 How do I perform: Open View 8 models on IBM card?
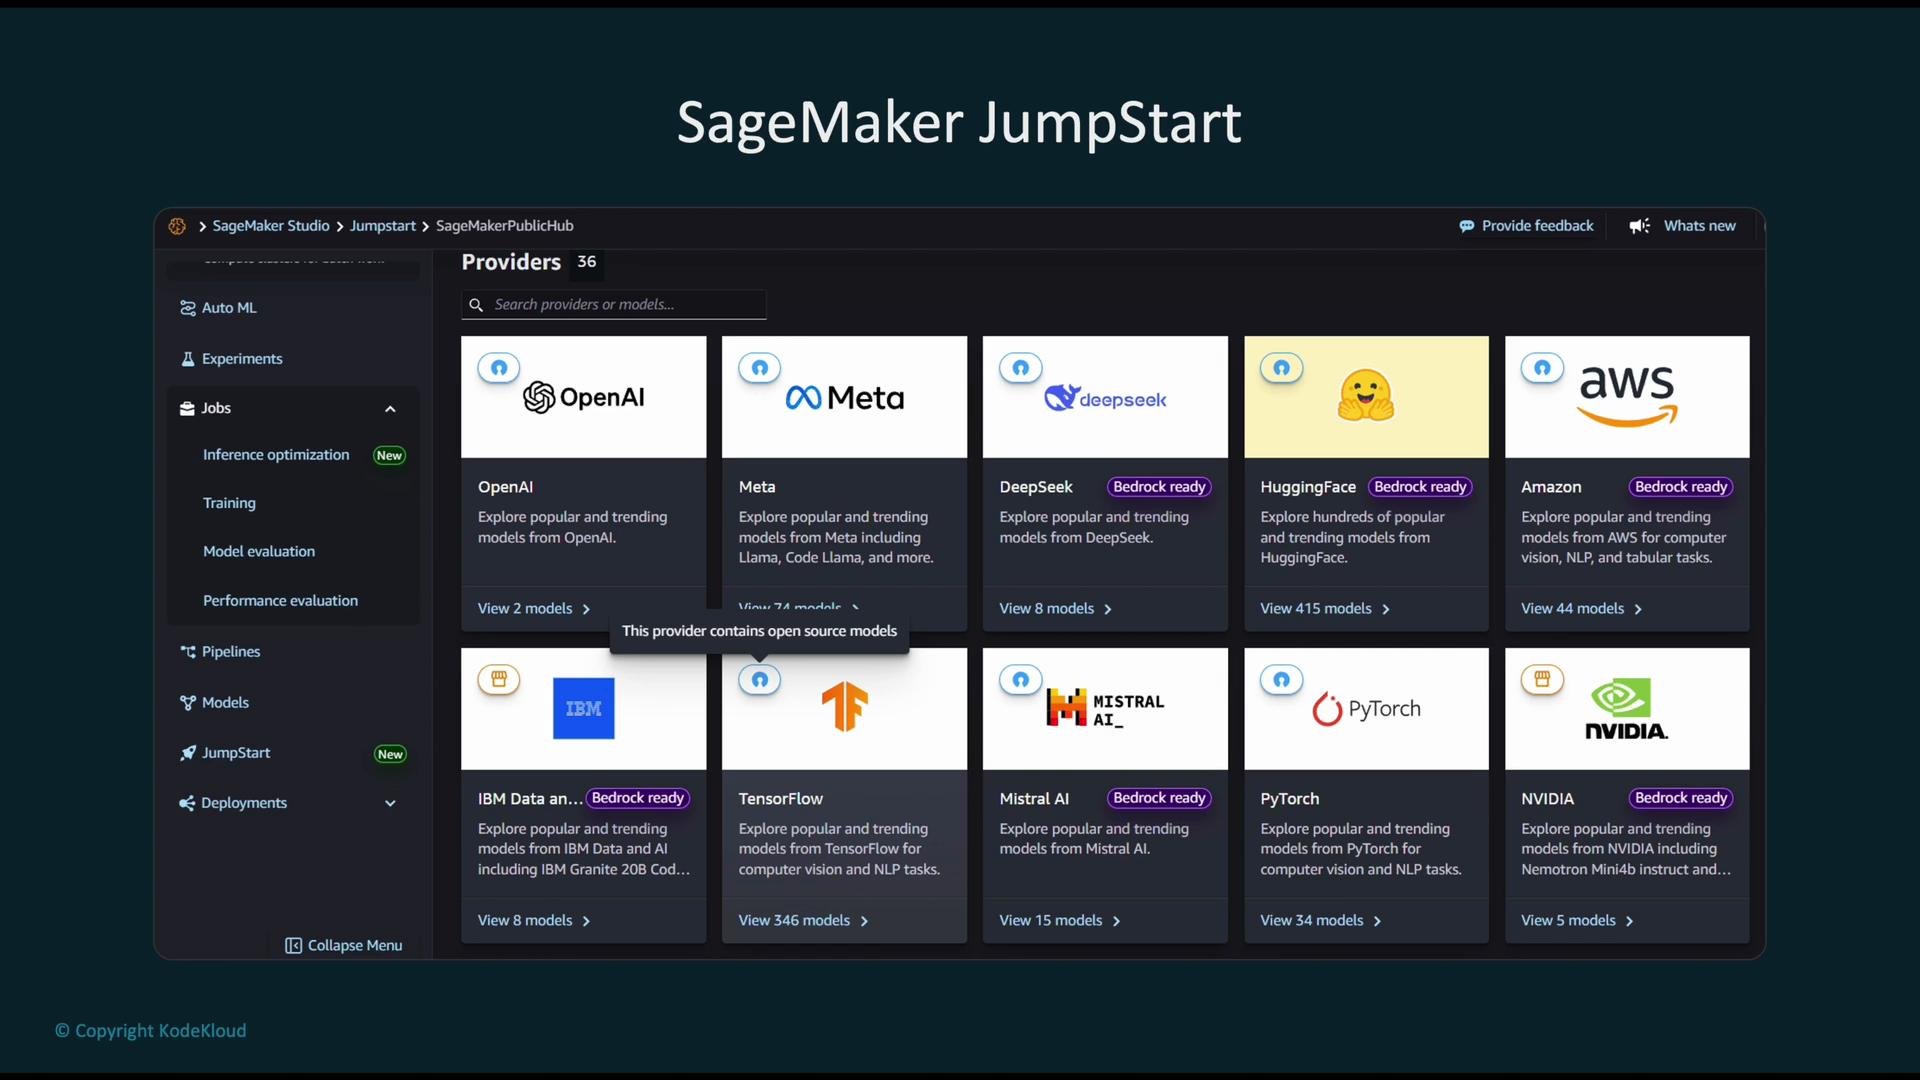pyautogui.click(x=534, y=921)
